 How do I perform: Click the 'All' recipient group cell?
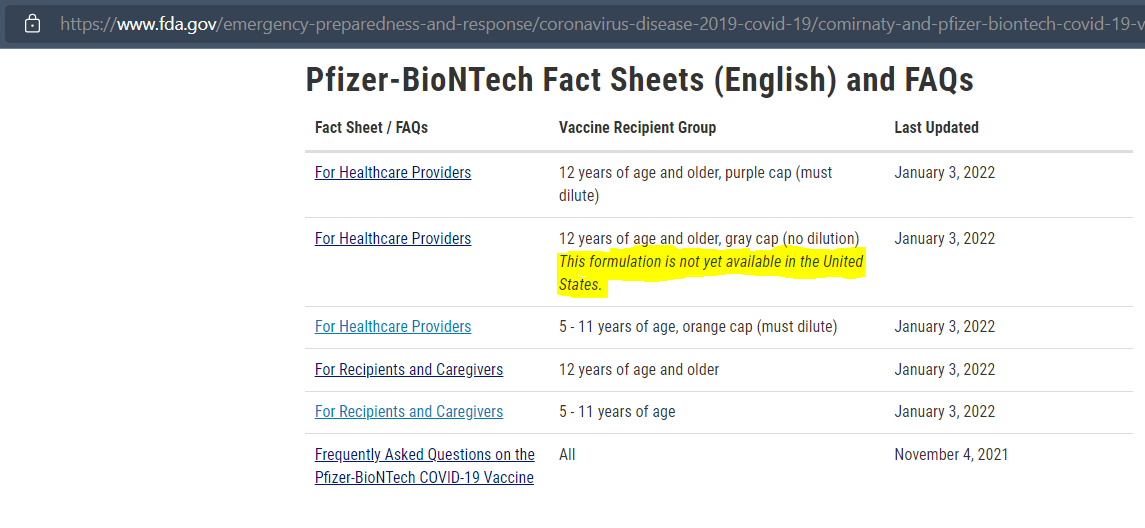point(567,454)
